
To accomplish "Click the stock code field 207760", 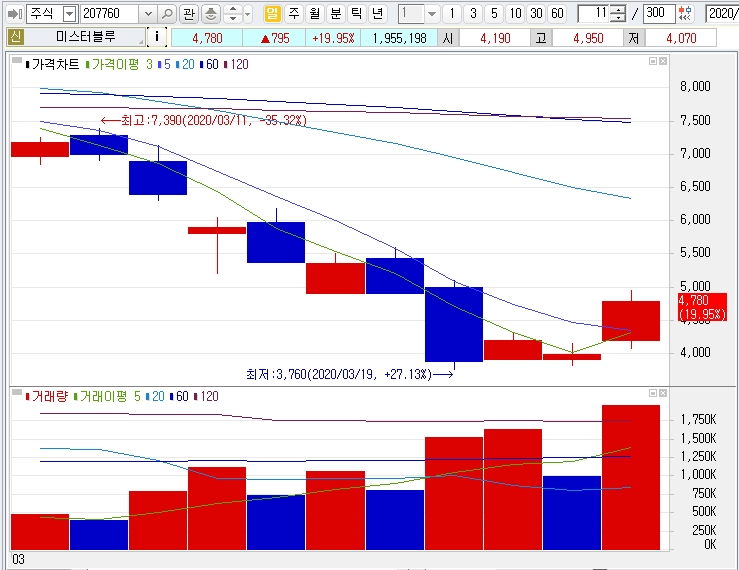I will (110, 14).
